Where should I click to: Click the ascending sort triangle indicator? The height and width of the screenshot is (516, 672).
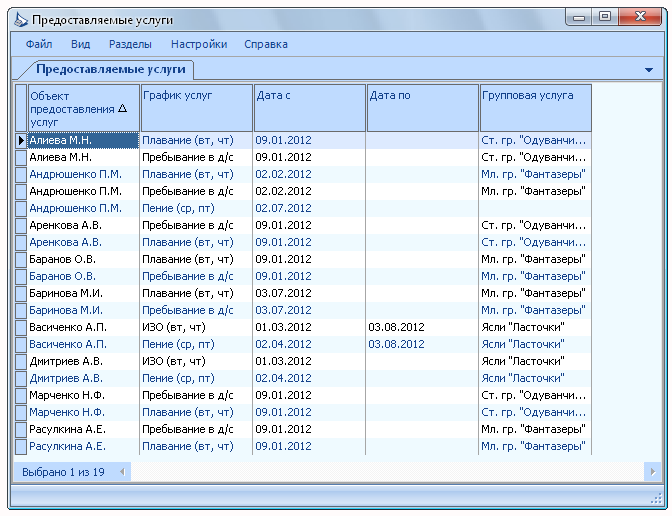[123, 108]
